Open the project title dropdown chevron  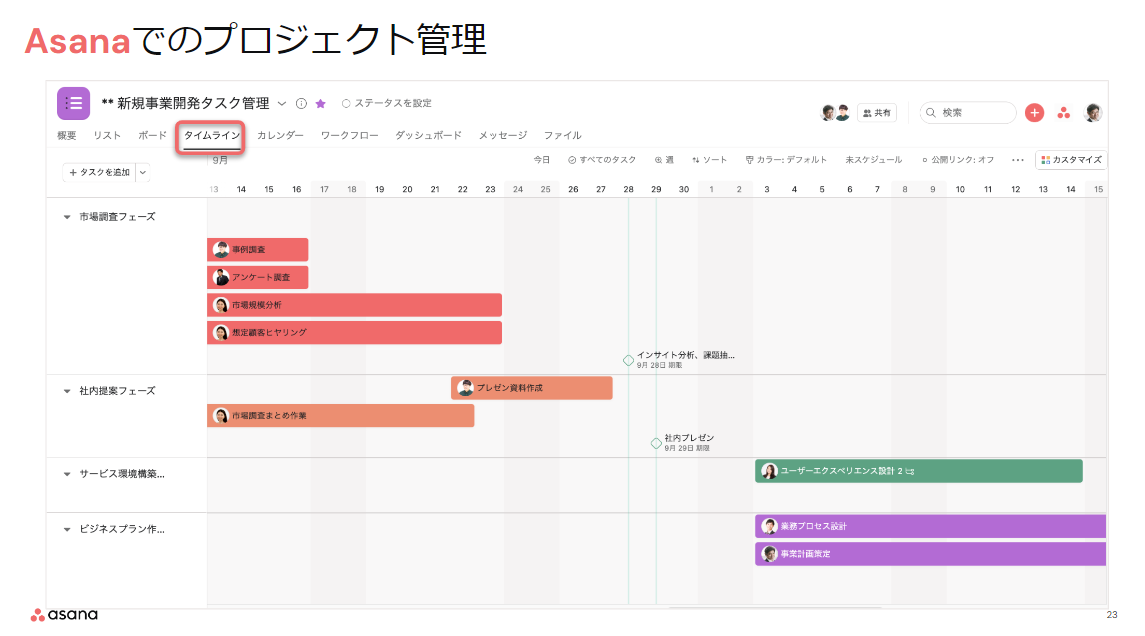[x=282, y=104]
